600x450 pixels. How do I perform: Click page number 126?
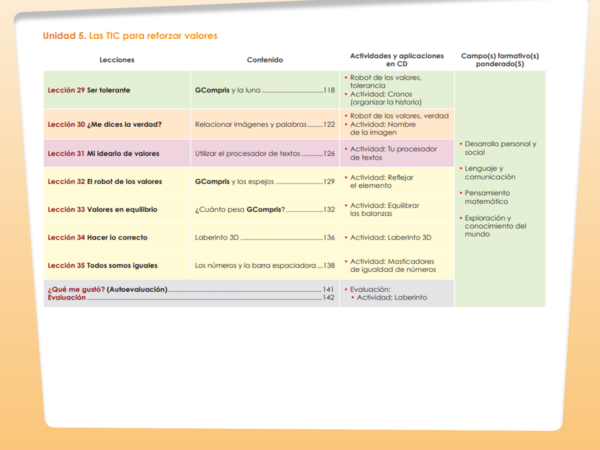(329, 153)
